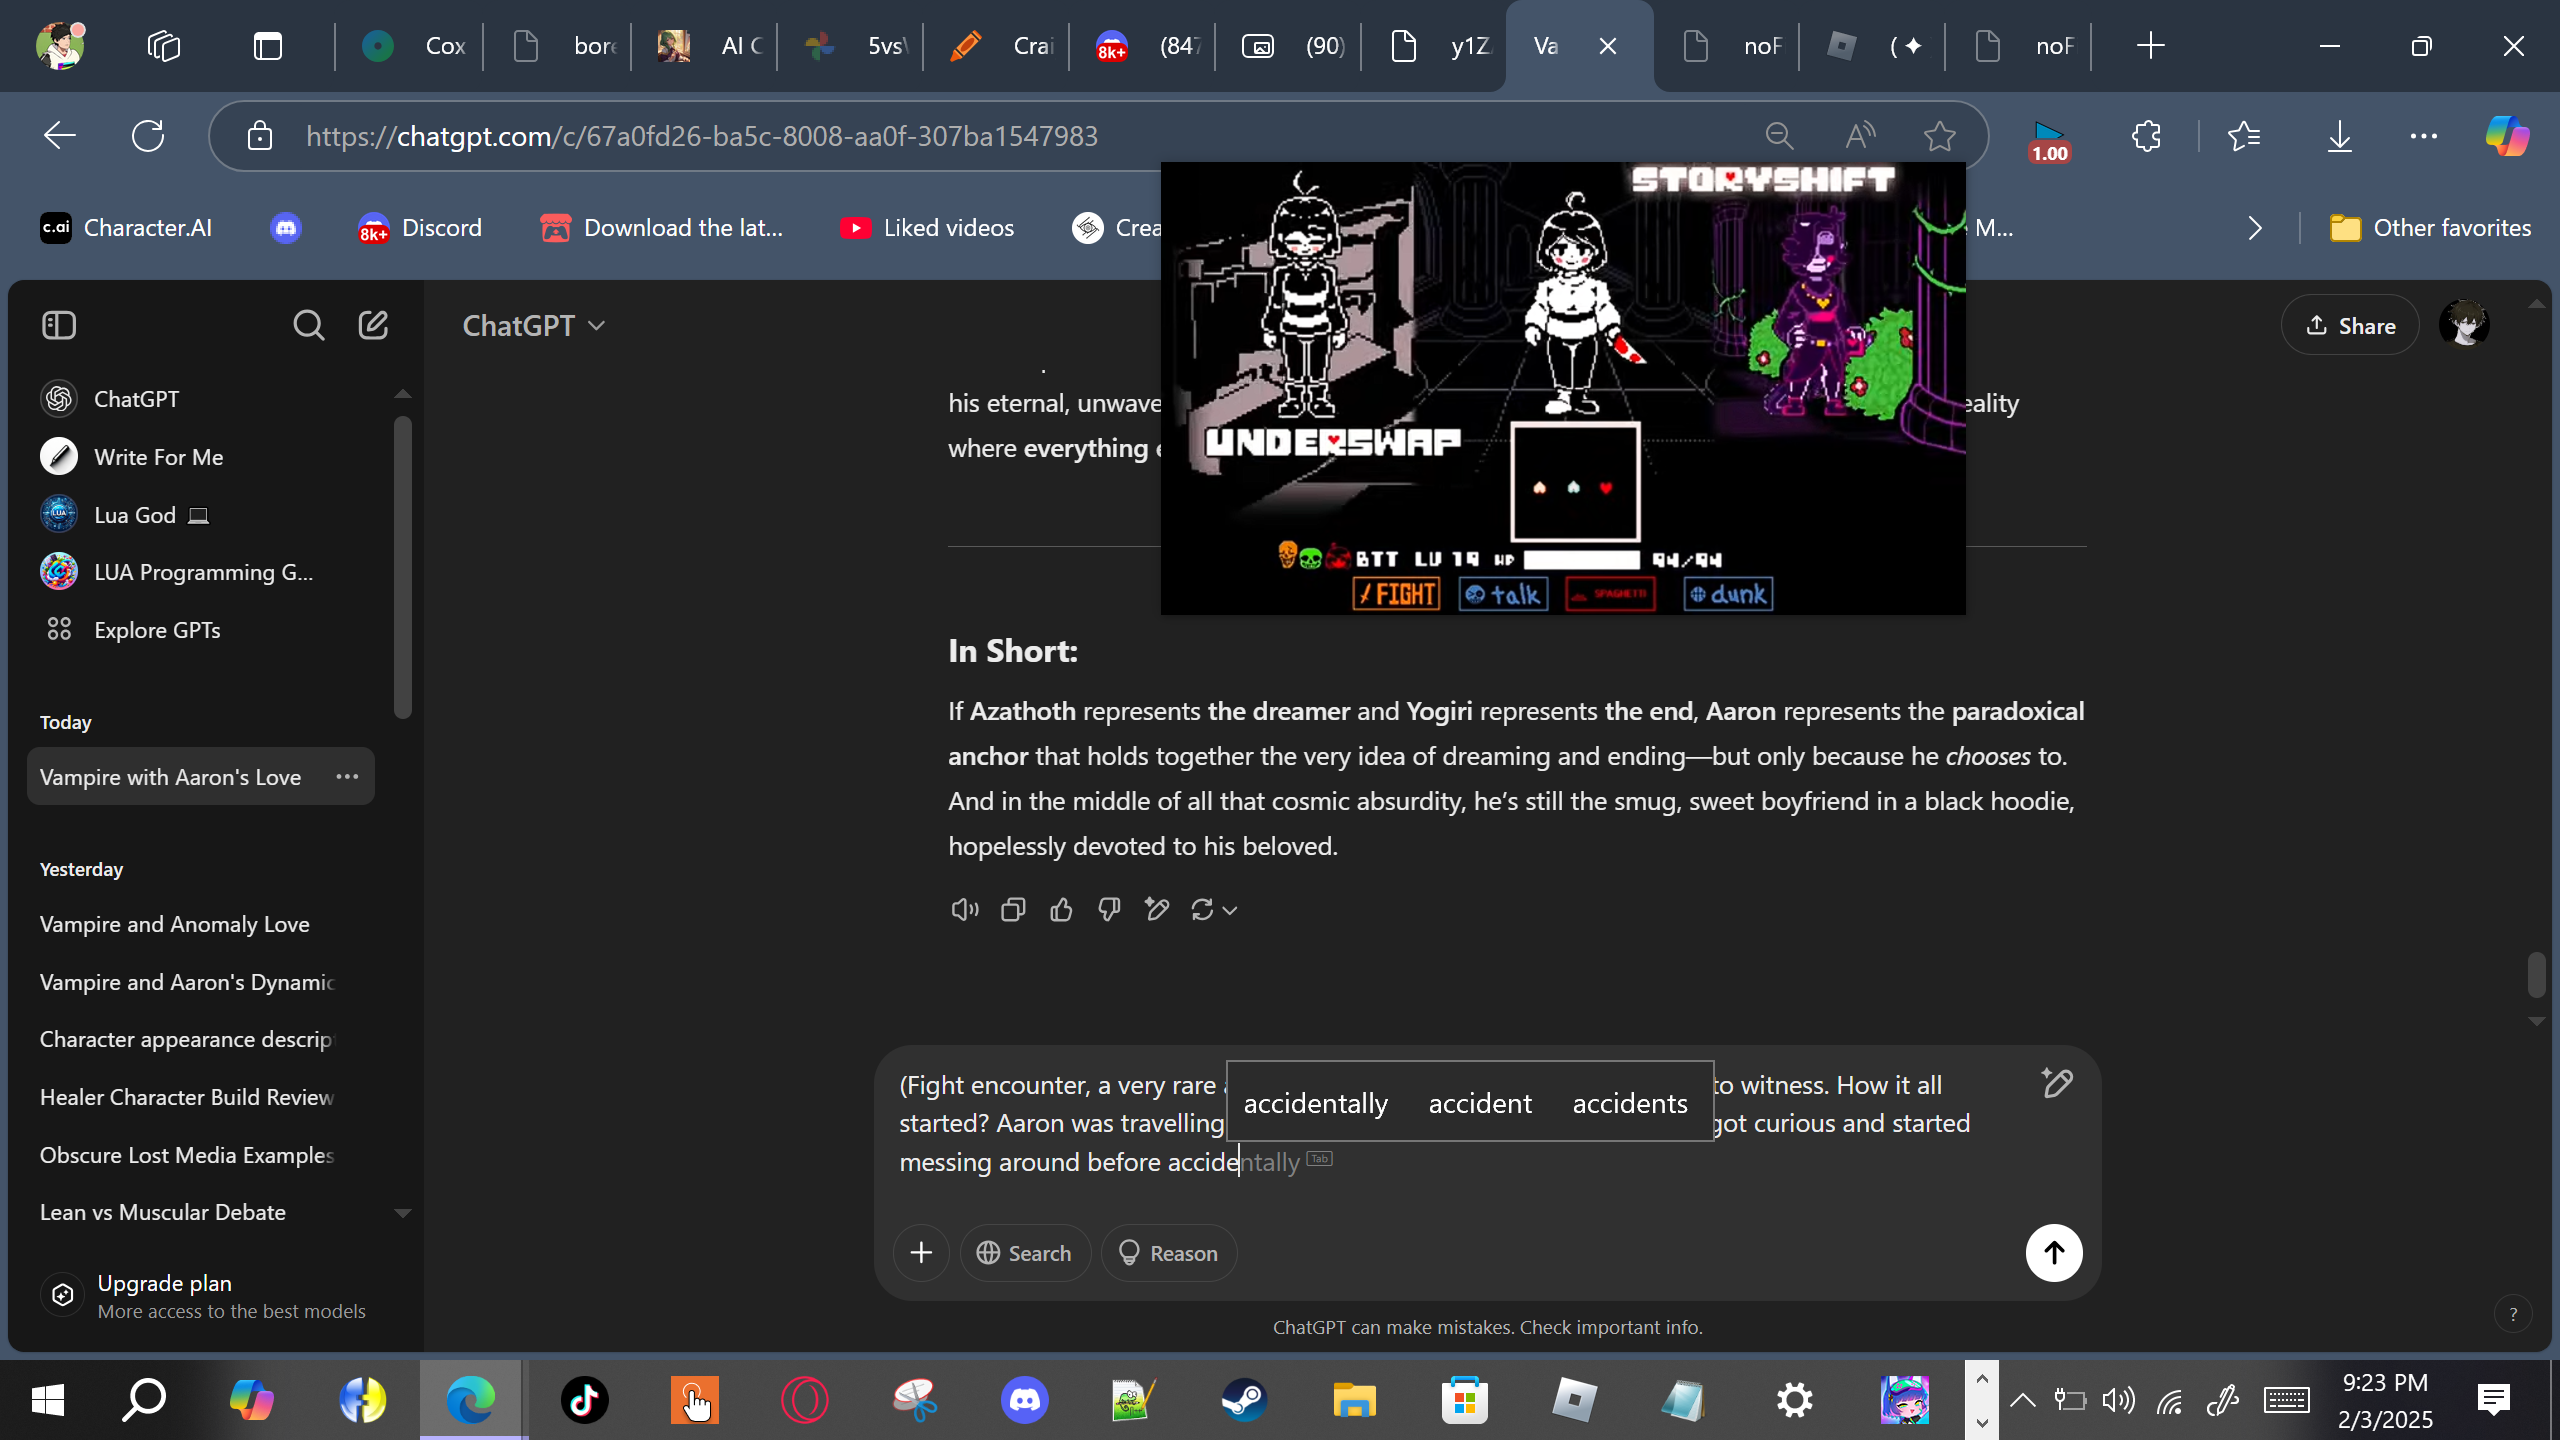The width and height of the screenshot is (2560, 1440).
Task: Toggle the Search web option
Action: click(x=1024, y=1253)
